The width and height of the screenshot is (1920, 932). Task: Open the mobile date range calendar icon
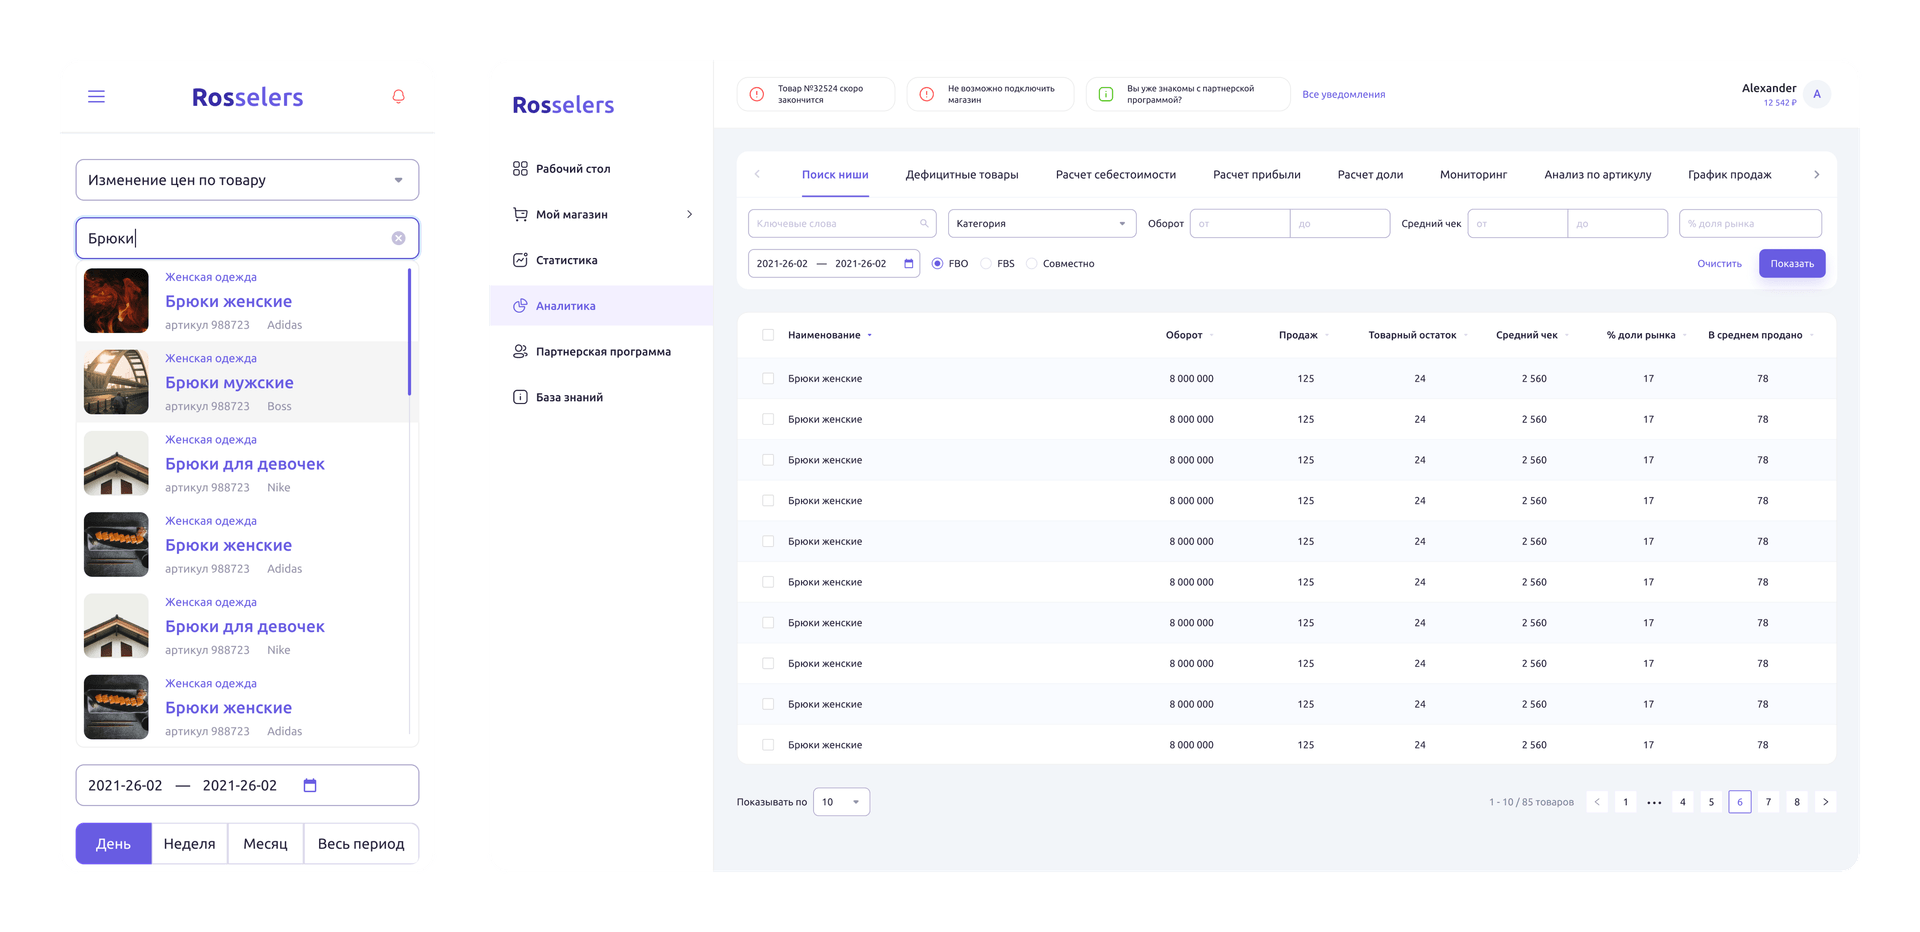coord(310,786)
